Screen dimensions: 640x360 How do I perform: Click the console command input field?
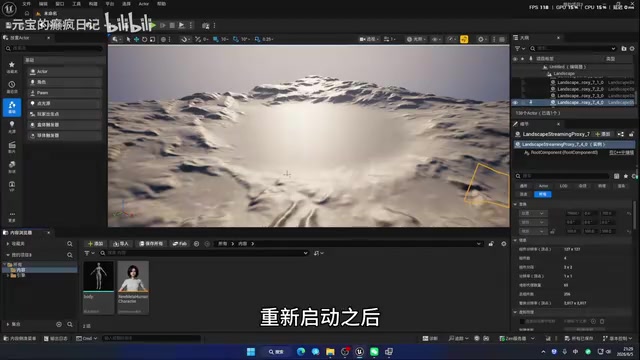[x=151, y=338]
